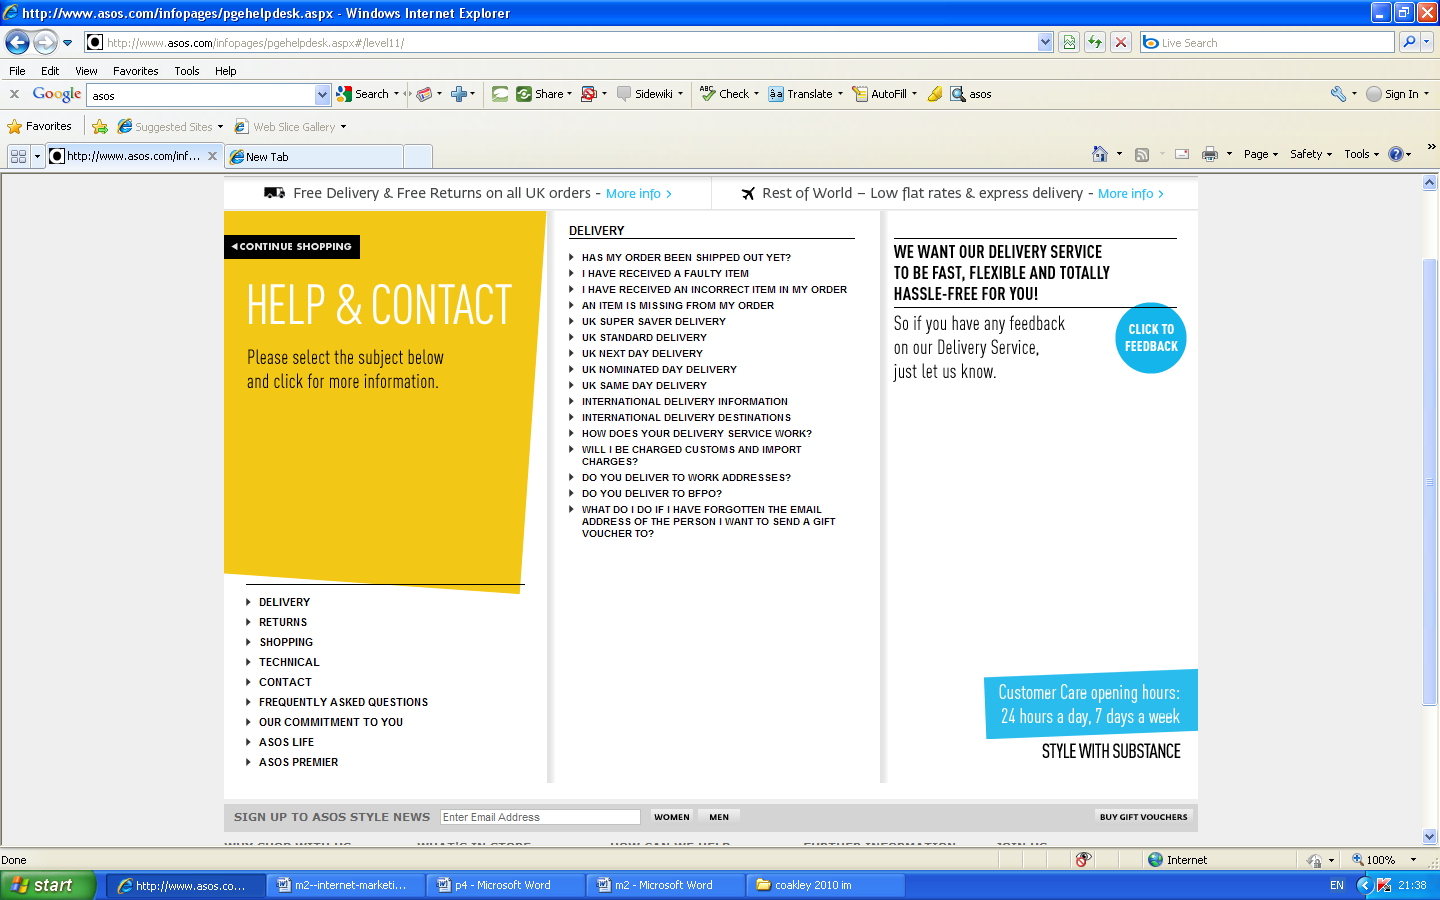Open the Help menu
This screenshot has height=900, width=1440.
coord(225,71)
